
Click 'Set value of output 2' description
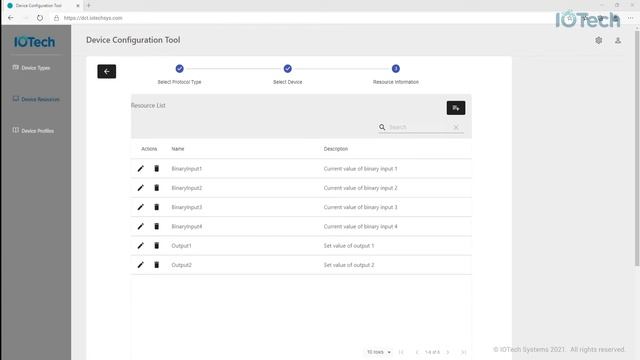pos(349,265)
